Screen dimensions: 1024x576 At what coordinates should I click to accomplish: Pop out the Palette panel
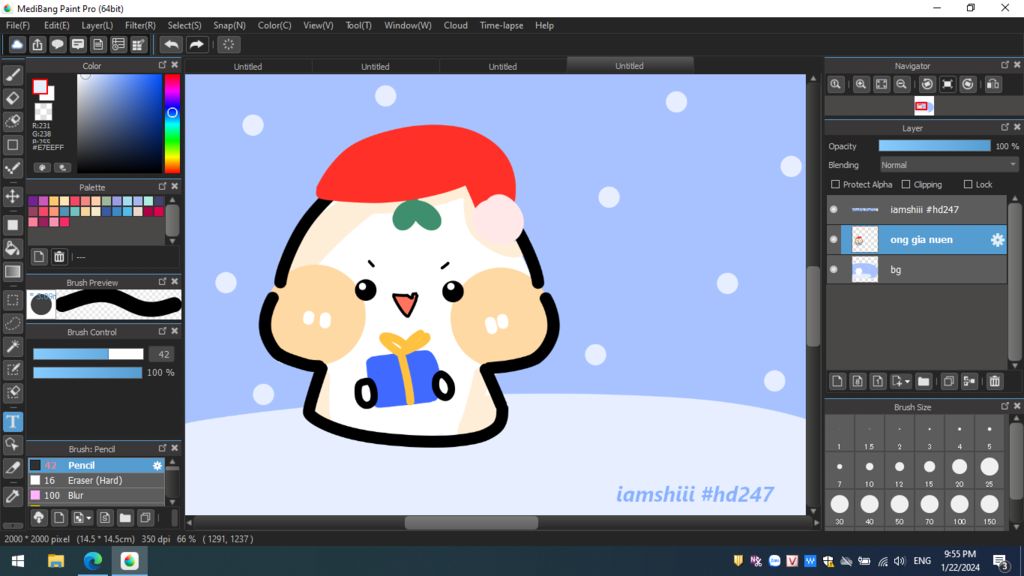163,187
